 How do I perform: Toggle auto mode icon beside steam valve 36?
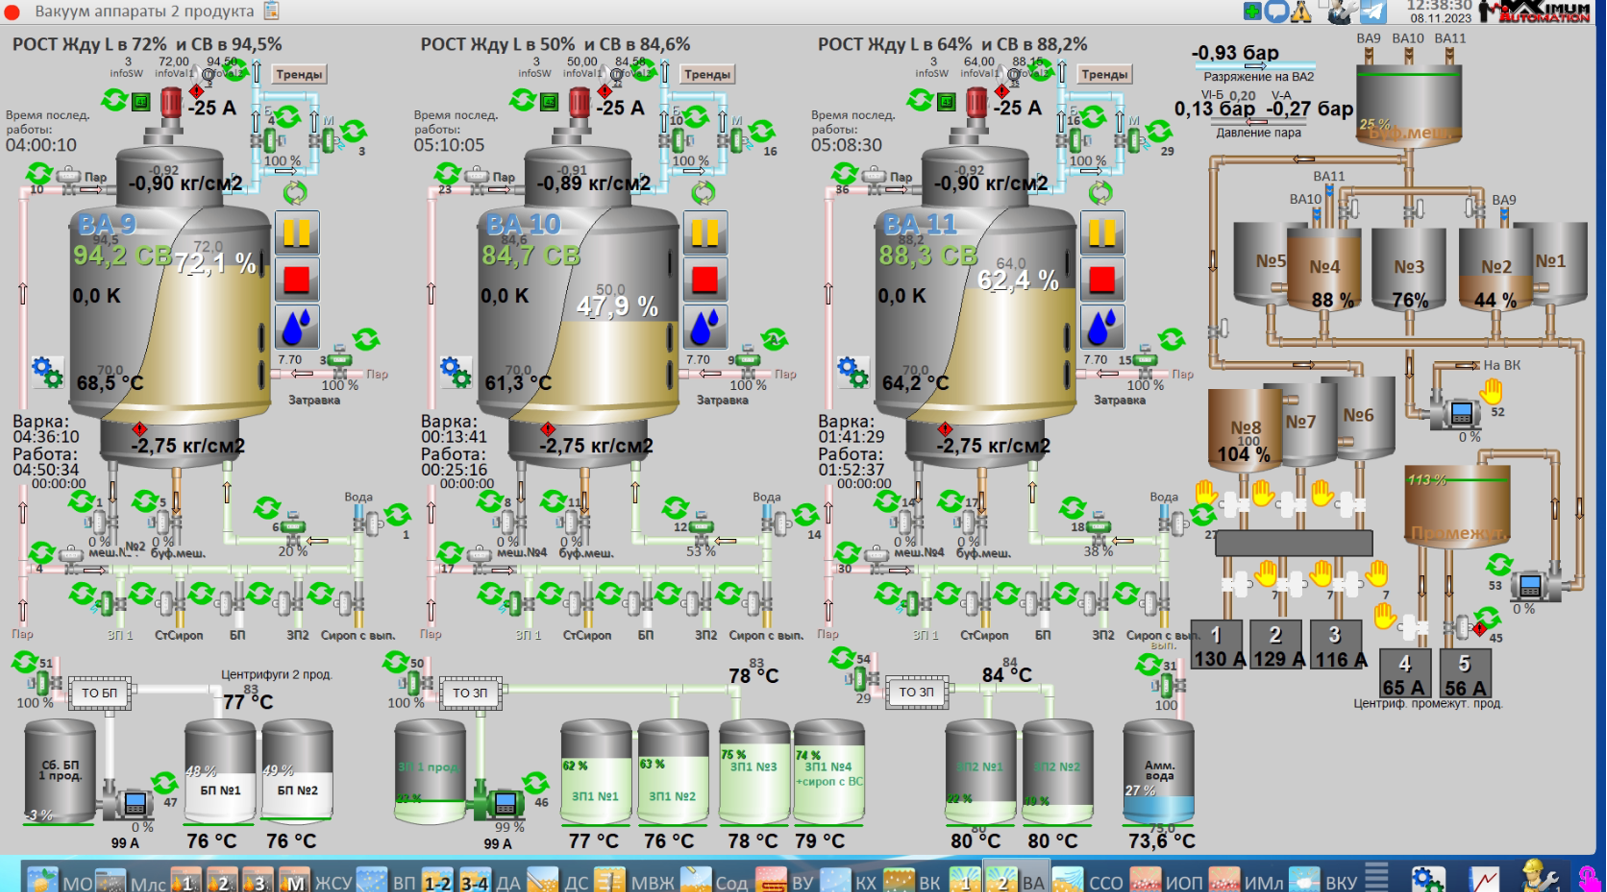click(844, 174)
